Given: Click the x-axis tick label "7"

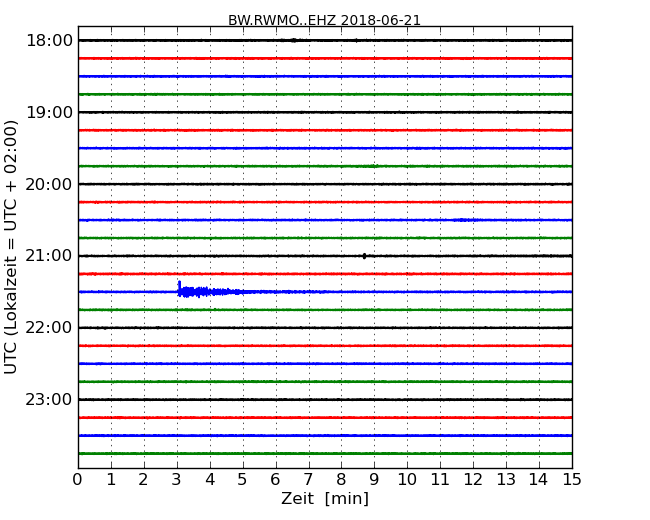Looking at the screenshot, I should [x=308, y=480].
